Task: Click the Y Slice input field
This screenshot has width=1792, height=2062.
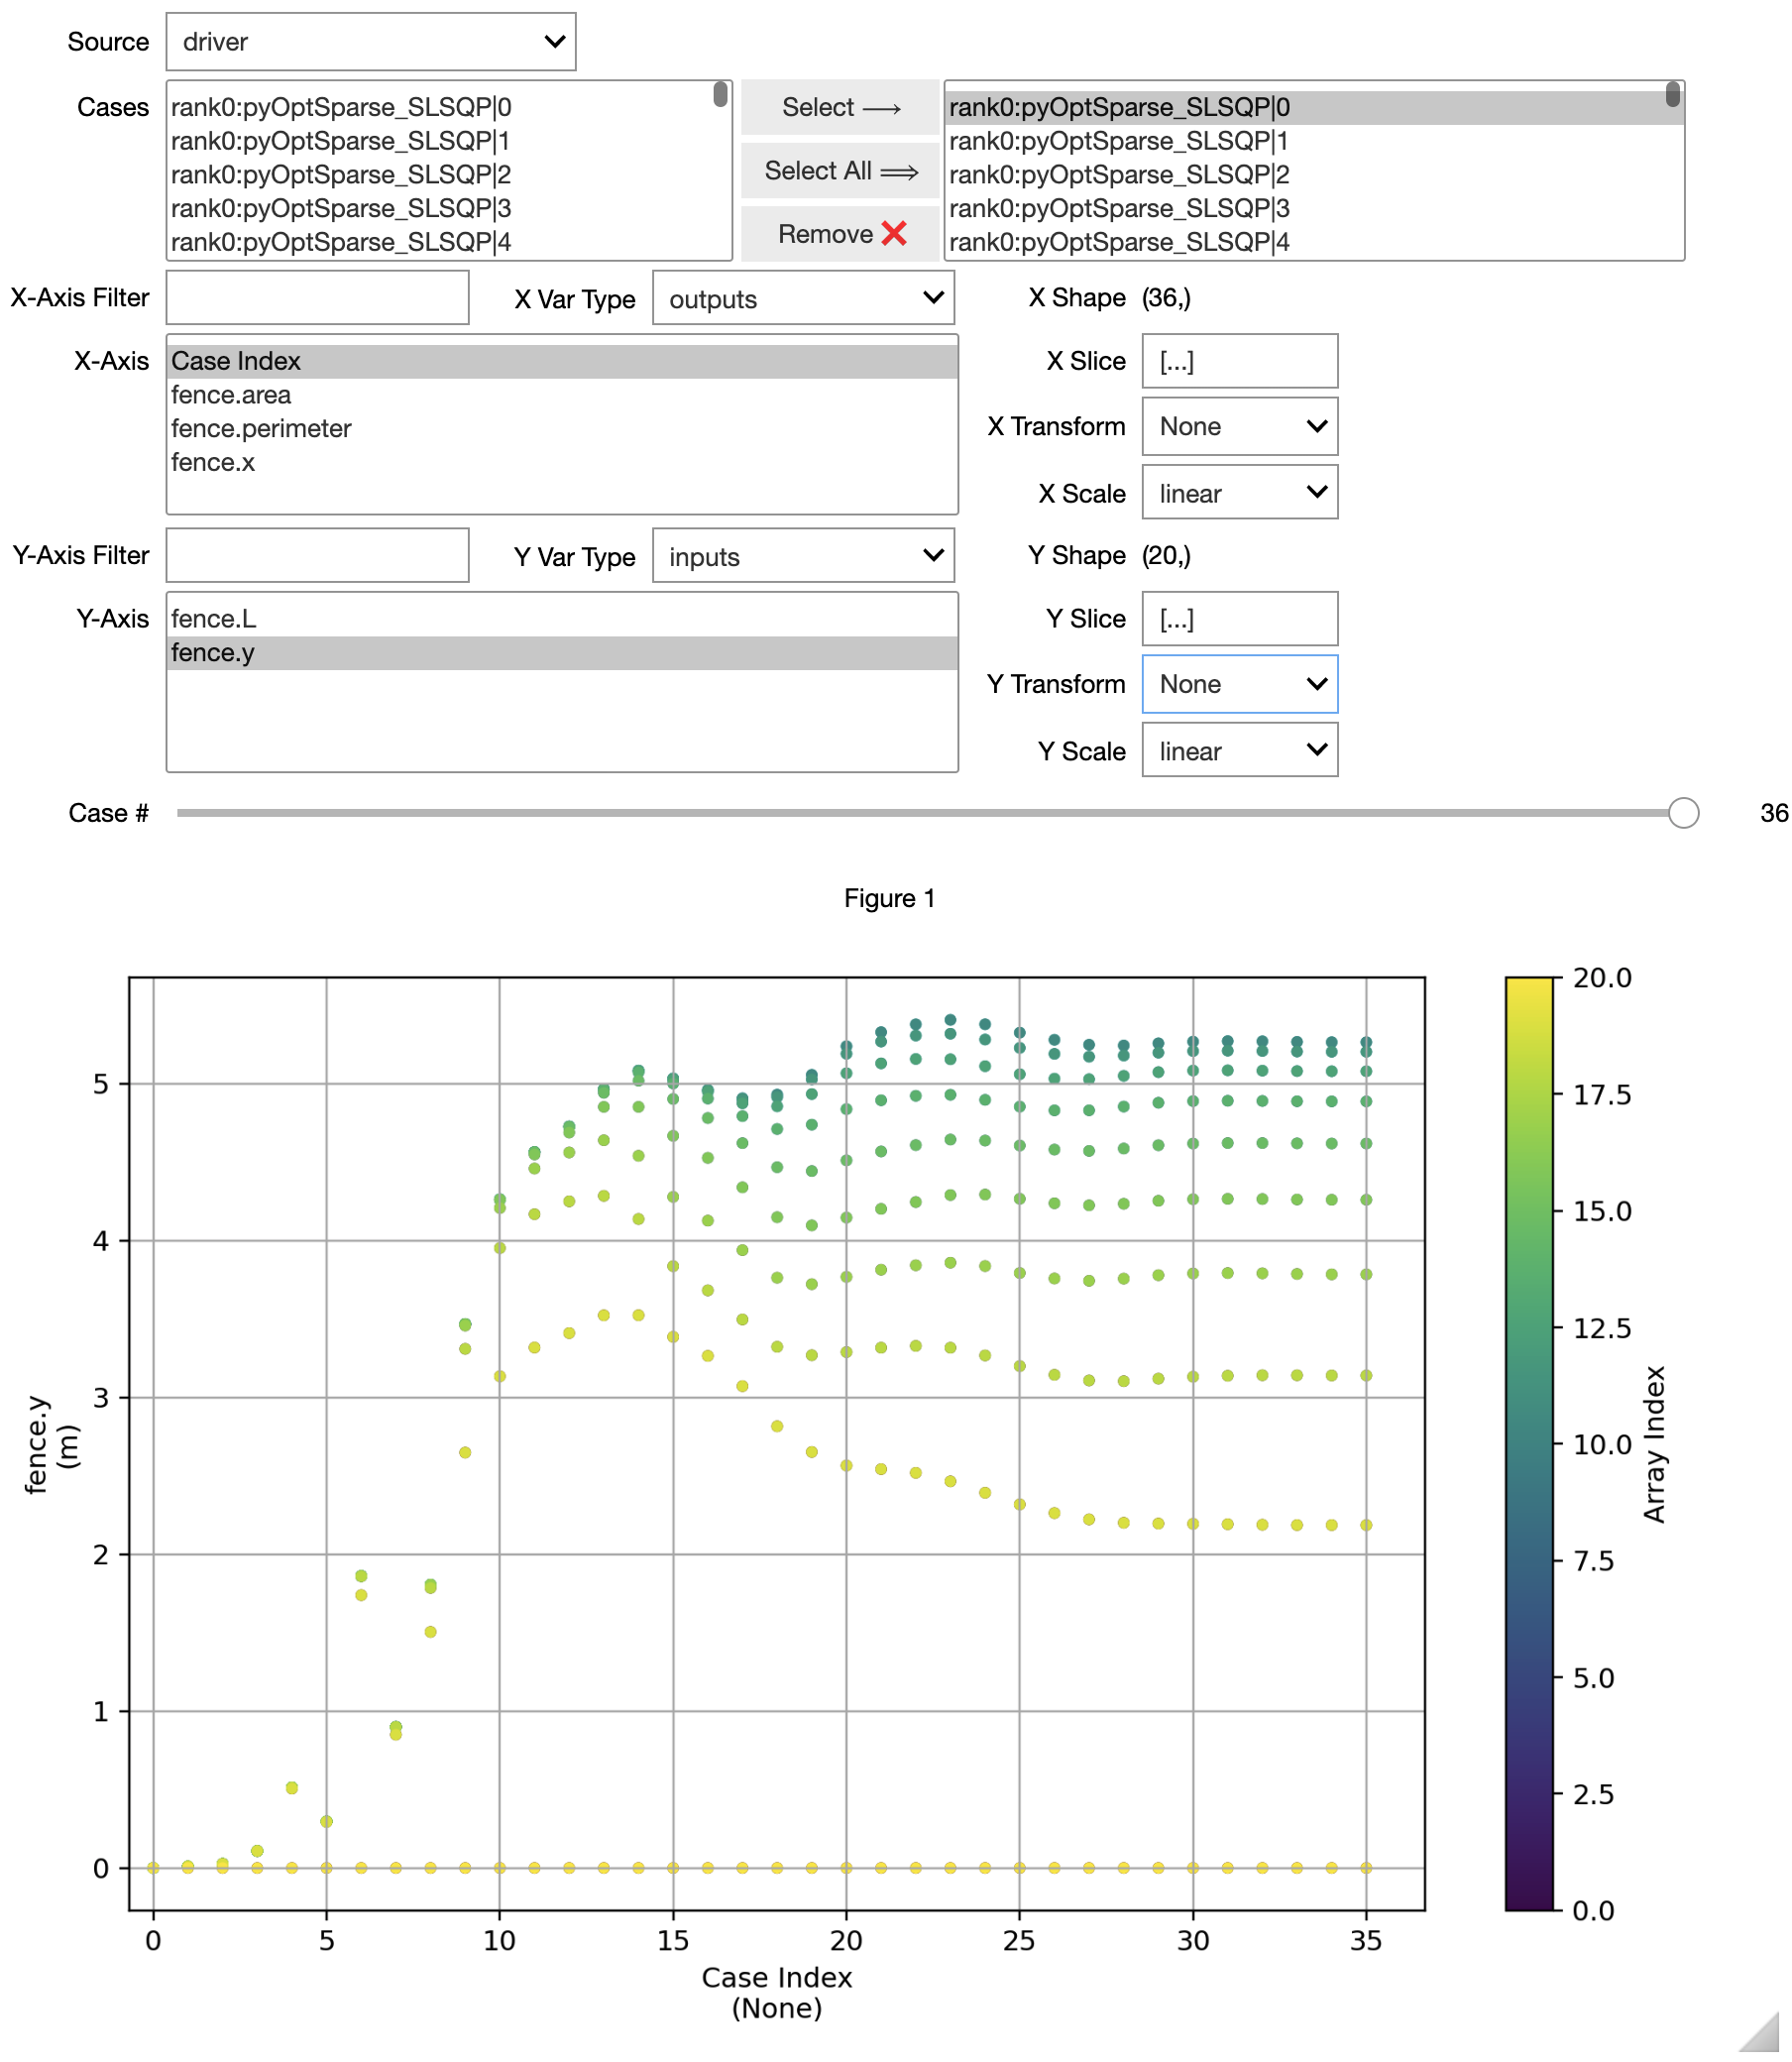Action: (1240, 619)
